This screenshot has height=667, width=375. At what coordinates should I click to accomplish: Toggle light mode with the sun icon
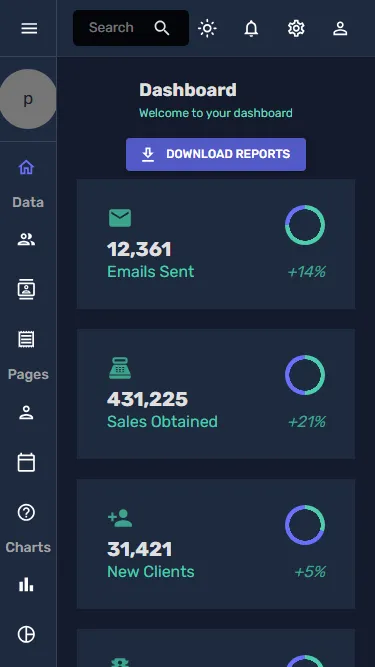pos(207,29)
